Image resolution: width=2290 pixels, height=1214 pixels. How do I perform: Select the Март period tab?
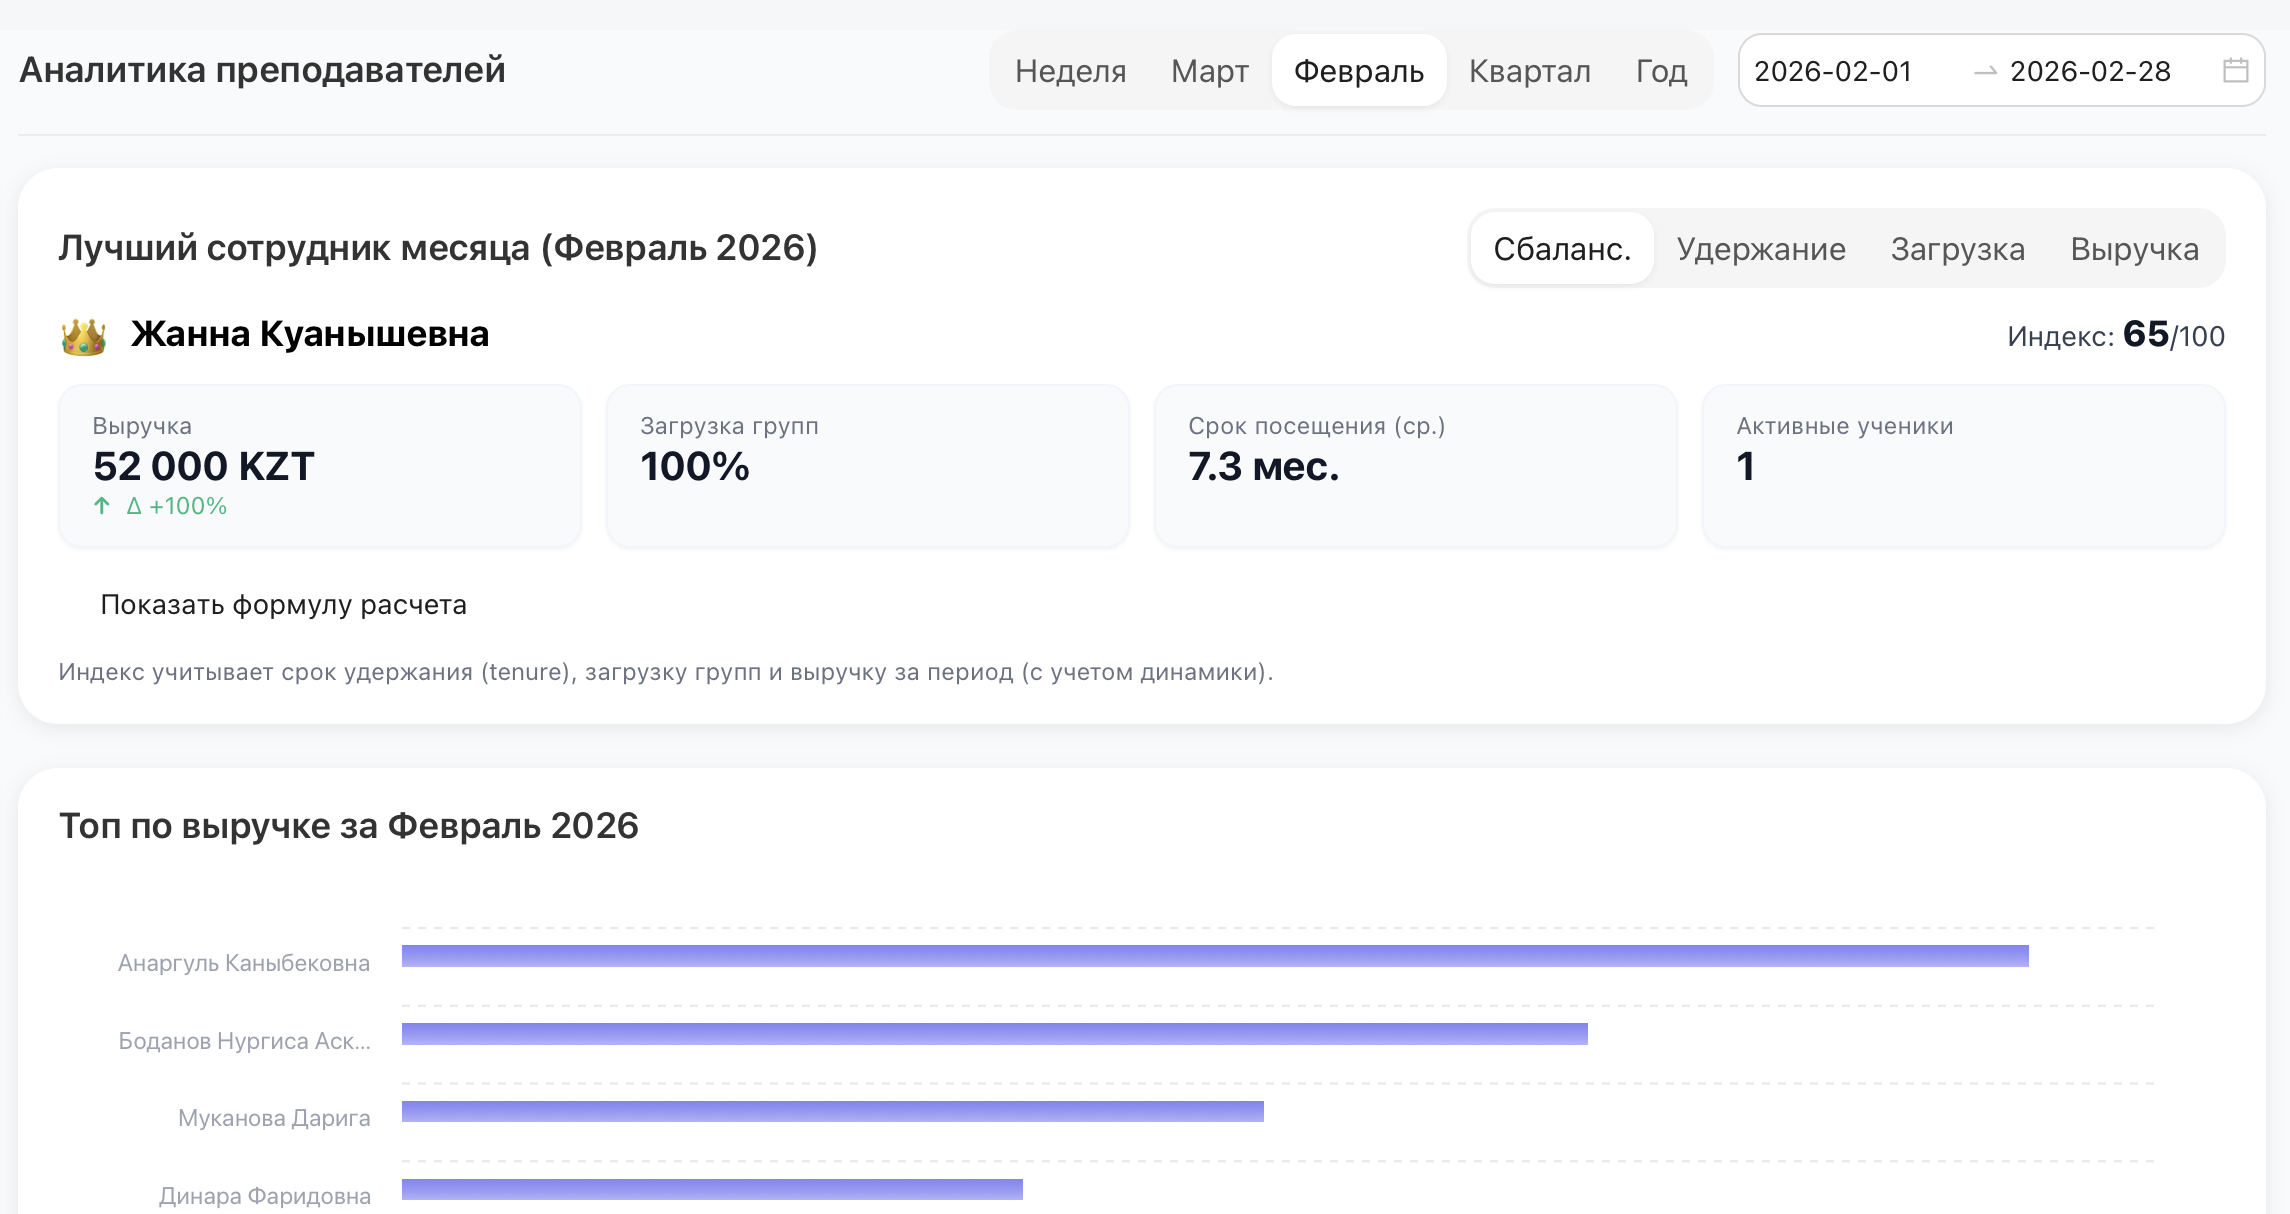pyautogui.click(x=1209, y=71)
